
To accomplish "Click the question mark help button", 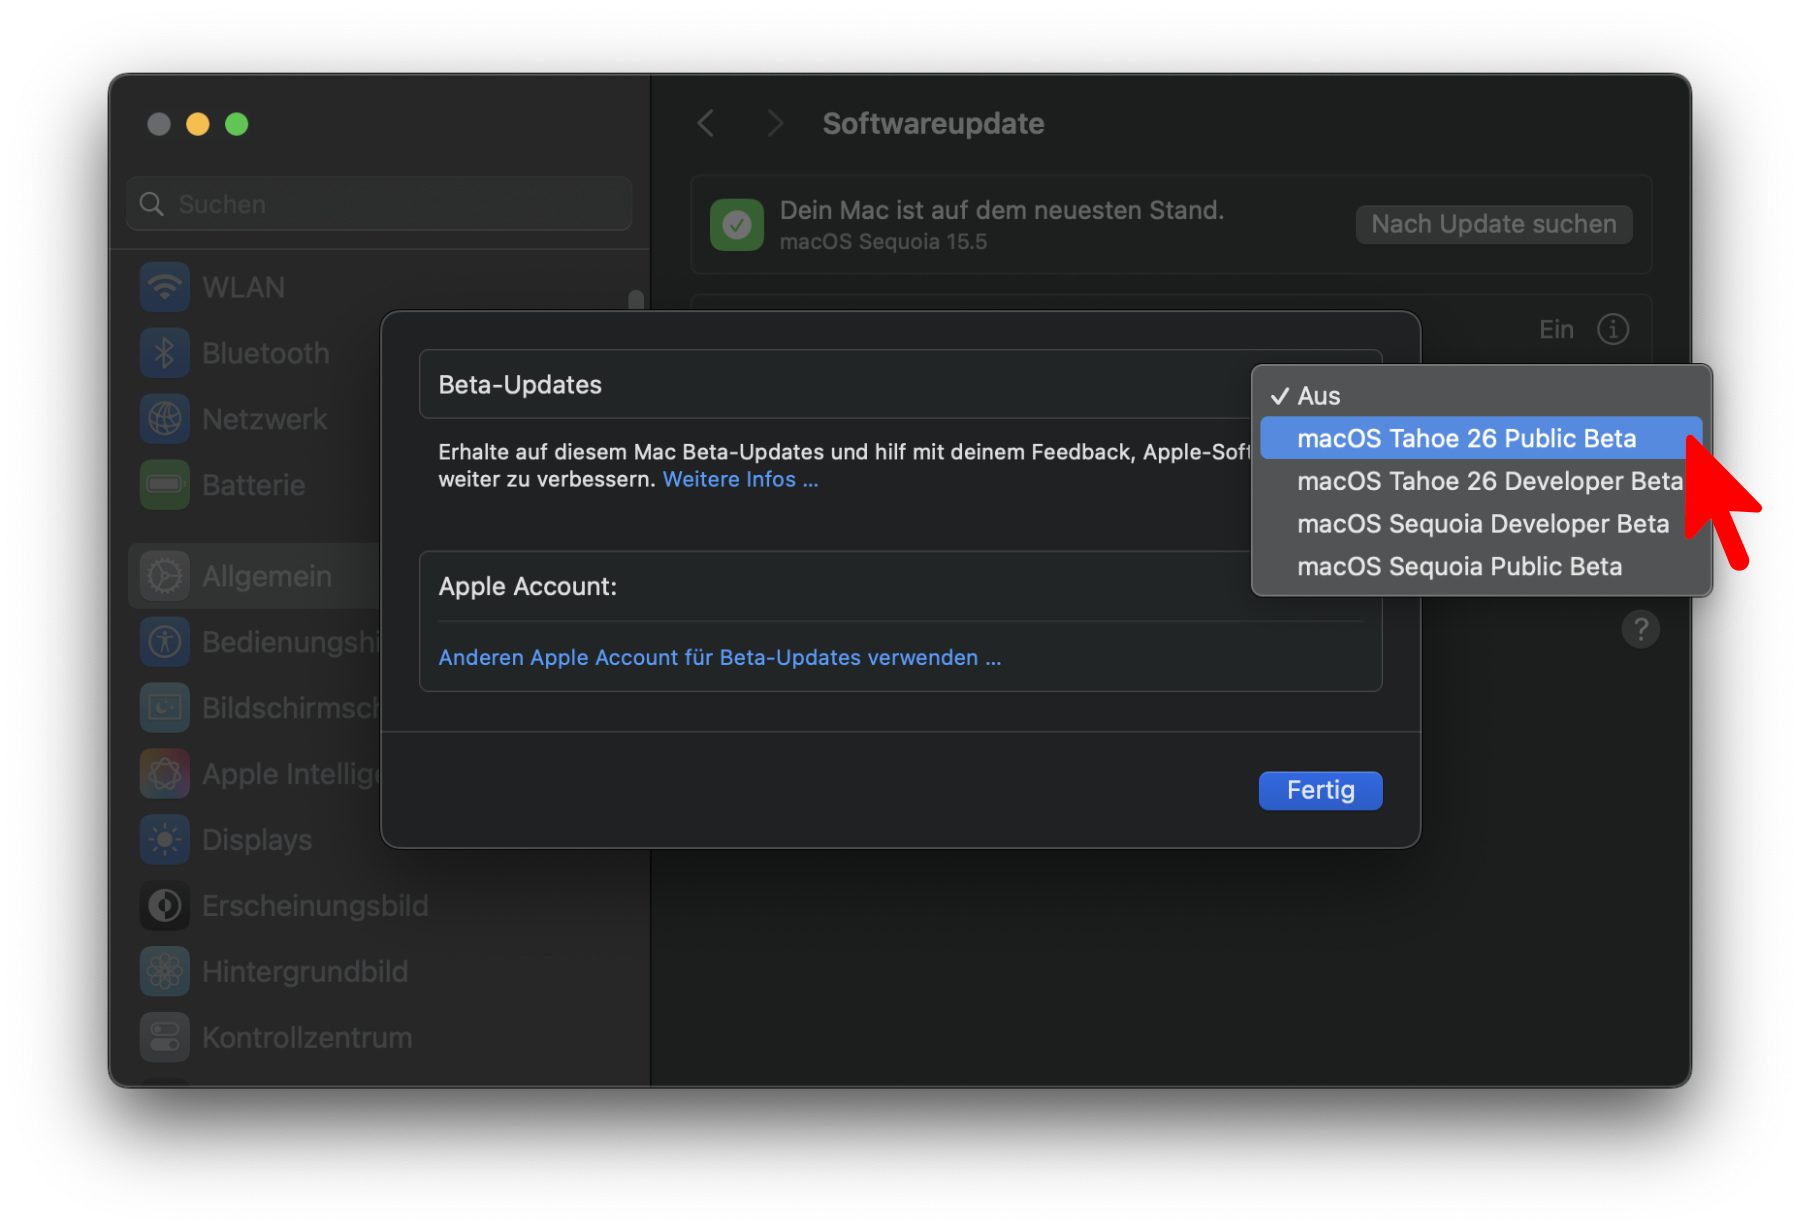I will point(1640,629).
